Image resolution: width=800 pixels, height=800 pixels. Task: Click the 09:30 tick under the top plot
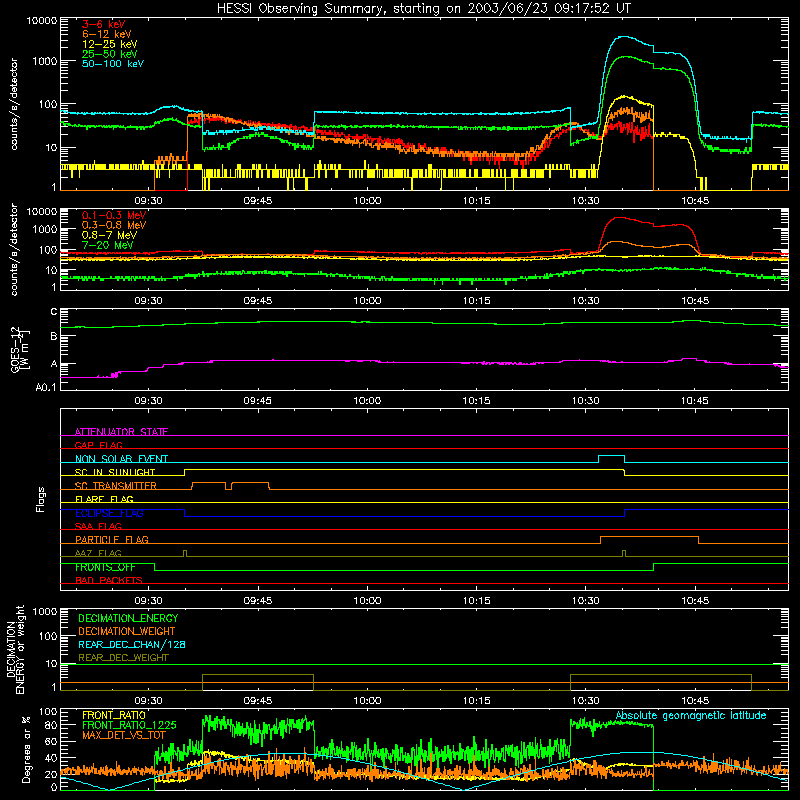click(148, 201)
